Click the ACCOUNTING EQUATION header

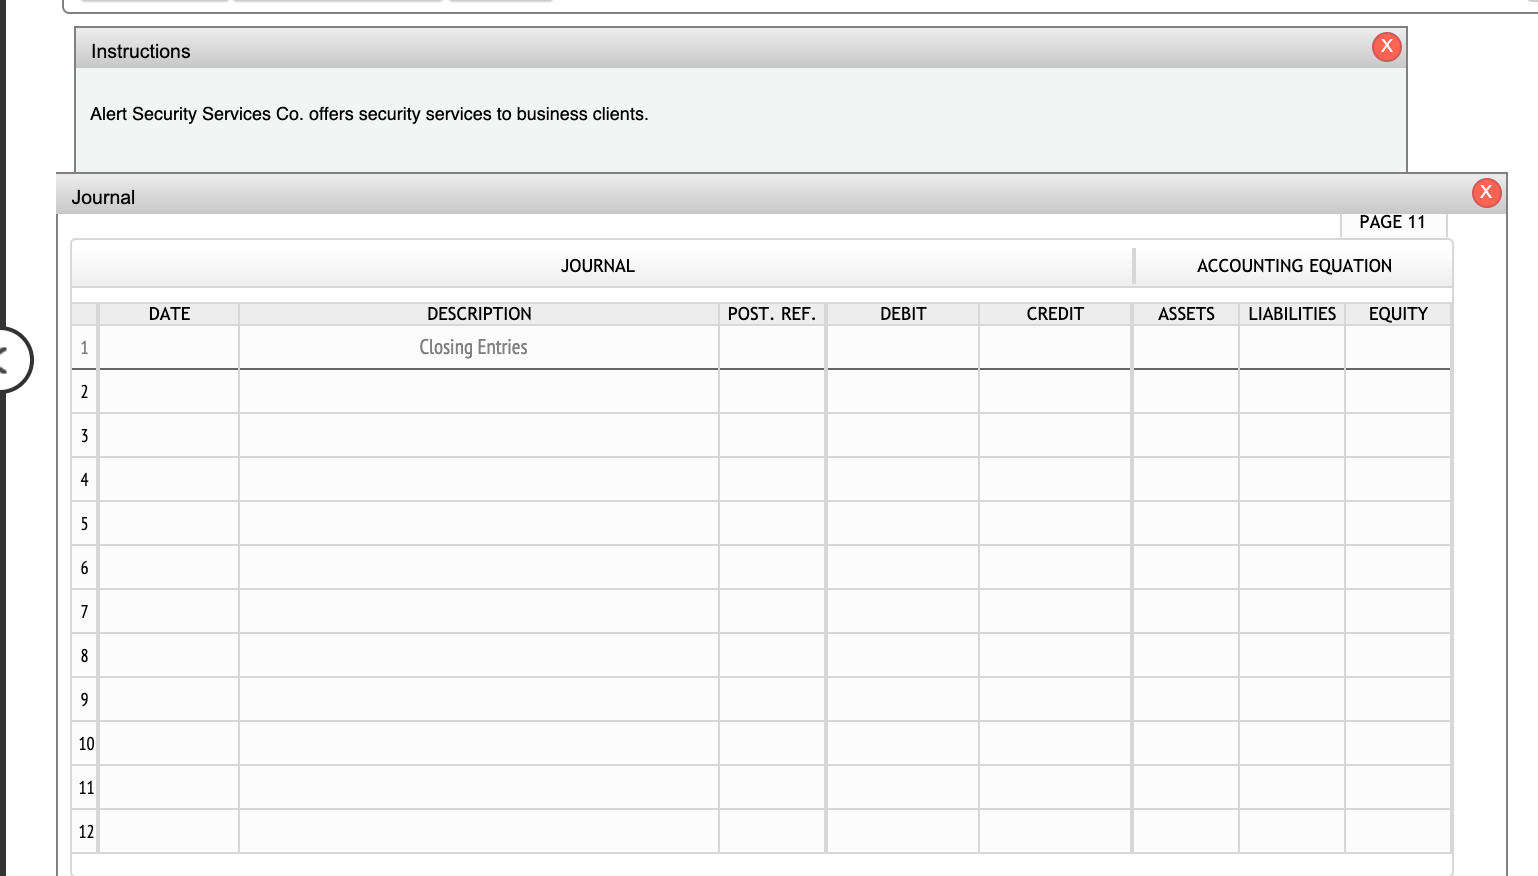point(1293,265)
